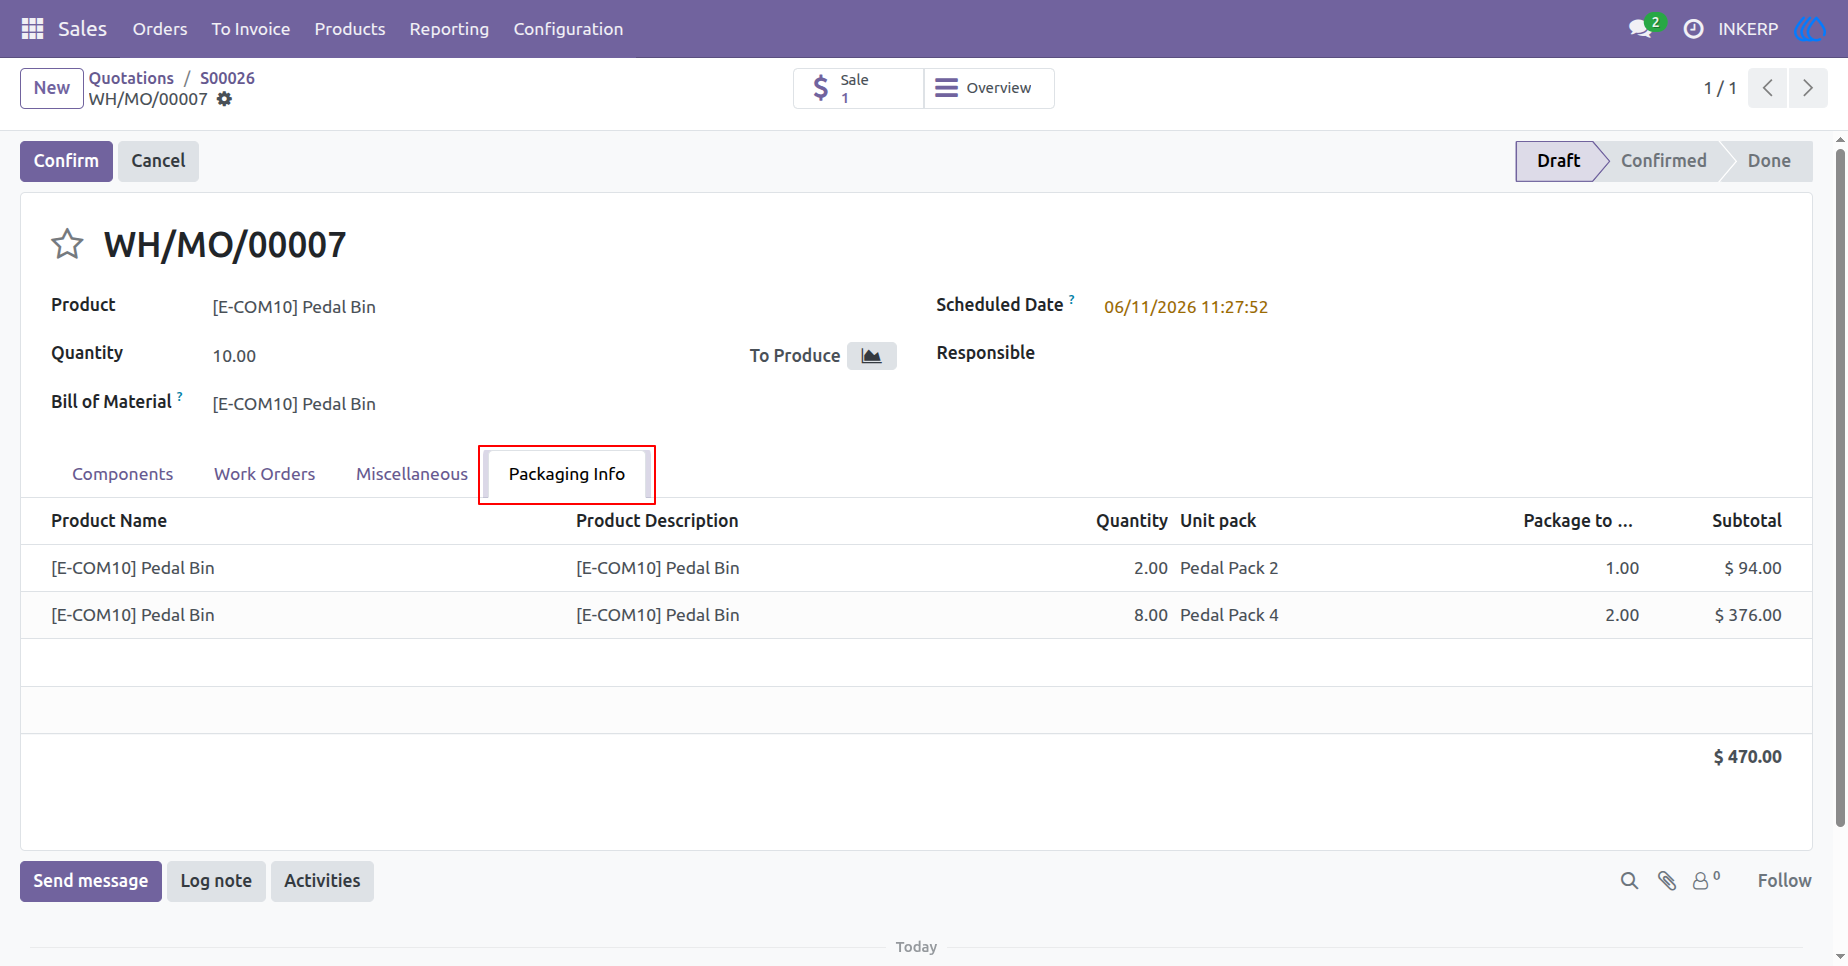This screenshot has width=1848, height=966.
Task: Click the Confirm button
Action: pos(66,161)
